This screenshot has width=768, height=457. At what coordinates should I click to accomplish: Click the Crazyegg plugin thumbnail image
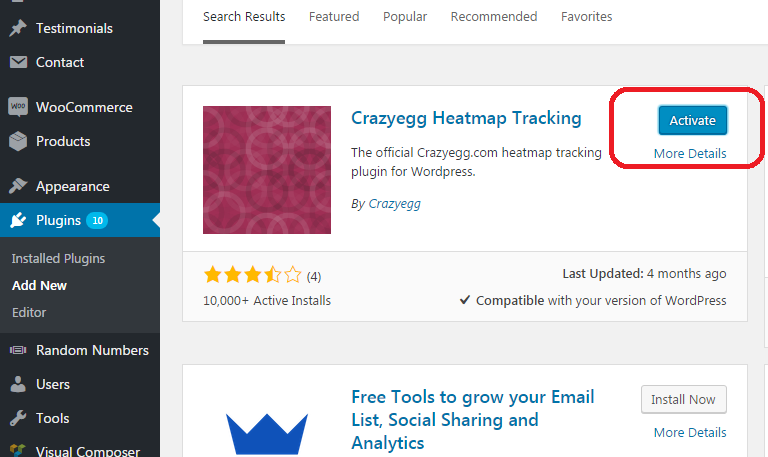tap(267, 170)
